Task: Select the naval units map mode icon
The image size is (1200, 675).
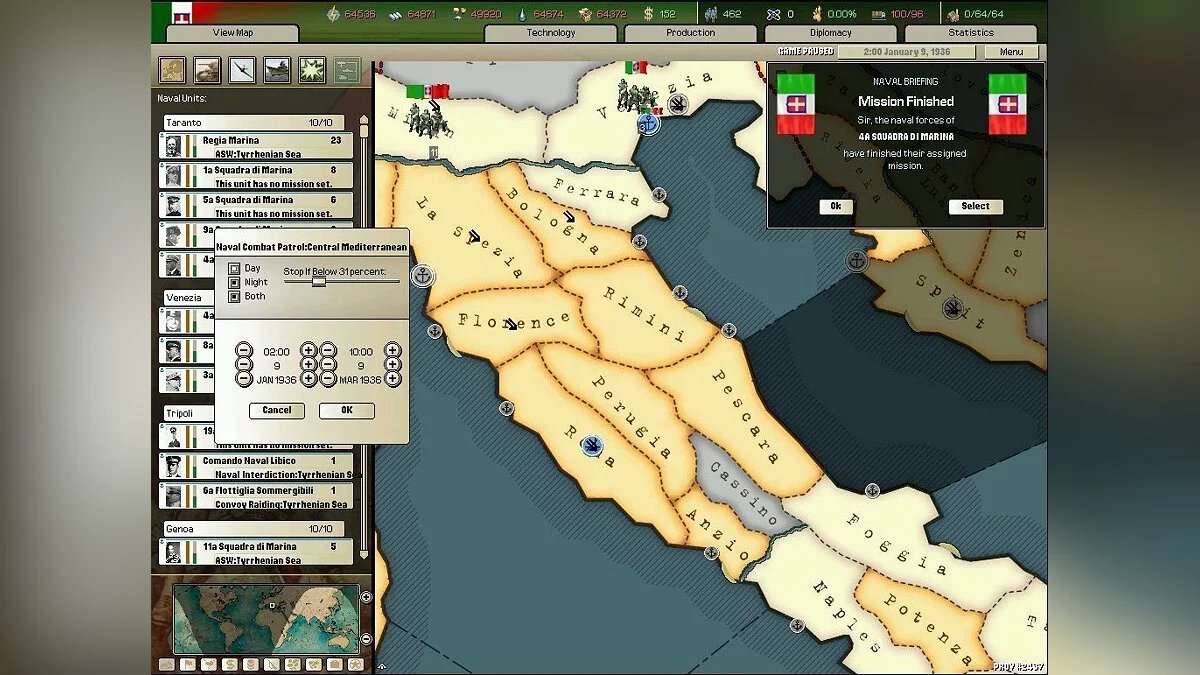Action: (275, 71)
